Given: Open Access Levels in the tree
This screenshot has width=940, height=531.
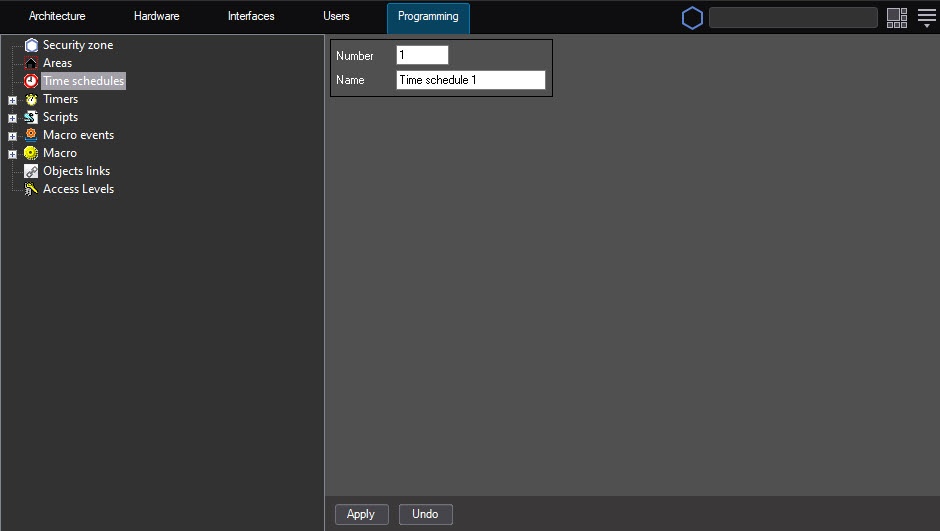Looking at the screenshot, I should point(79,189).
